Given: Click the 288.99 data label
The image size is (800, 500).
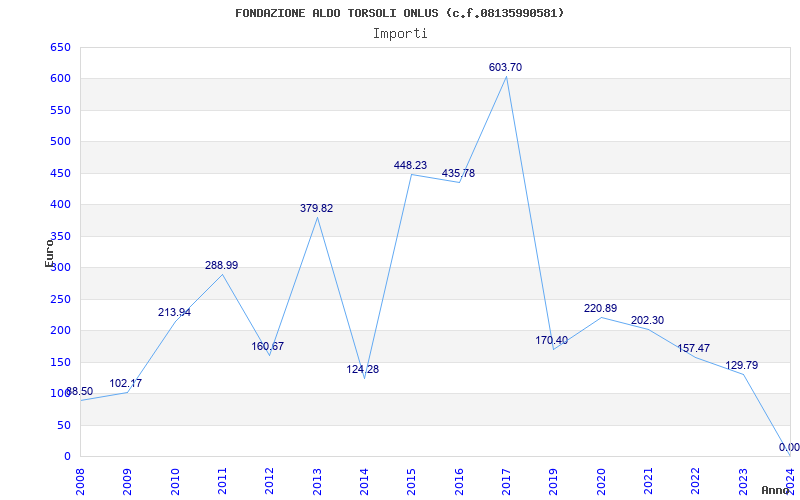Looking at the screenshot, I should point(221,265).
